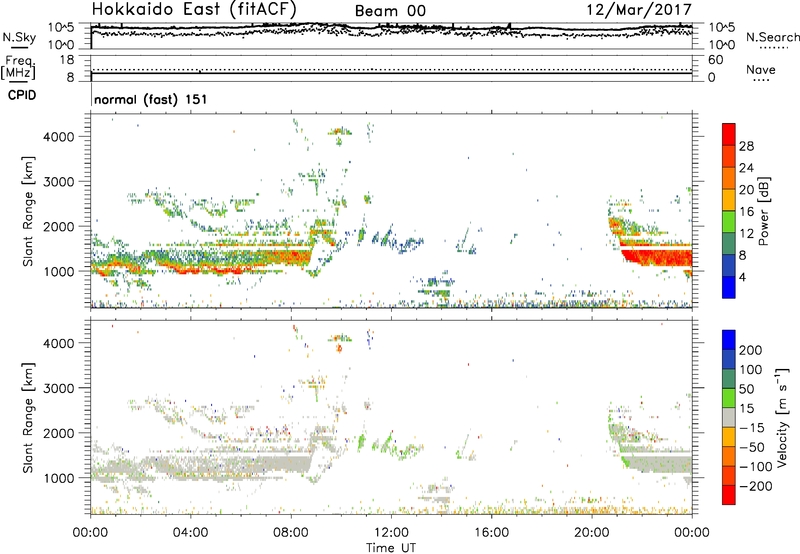Click the '20:00' time axis label

pyautogui.click(x=591, y=533)
